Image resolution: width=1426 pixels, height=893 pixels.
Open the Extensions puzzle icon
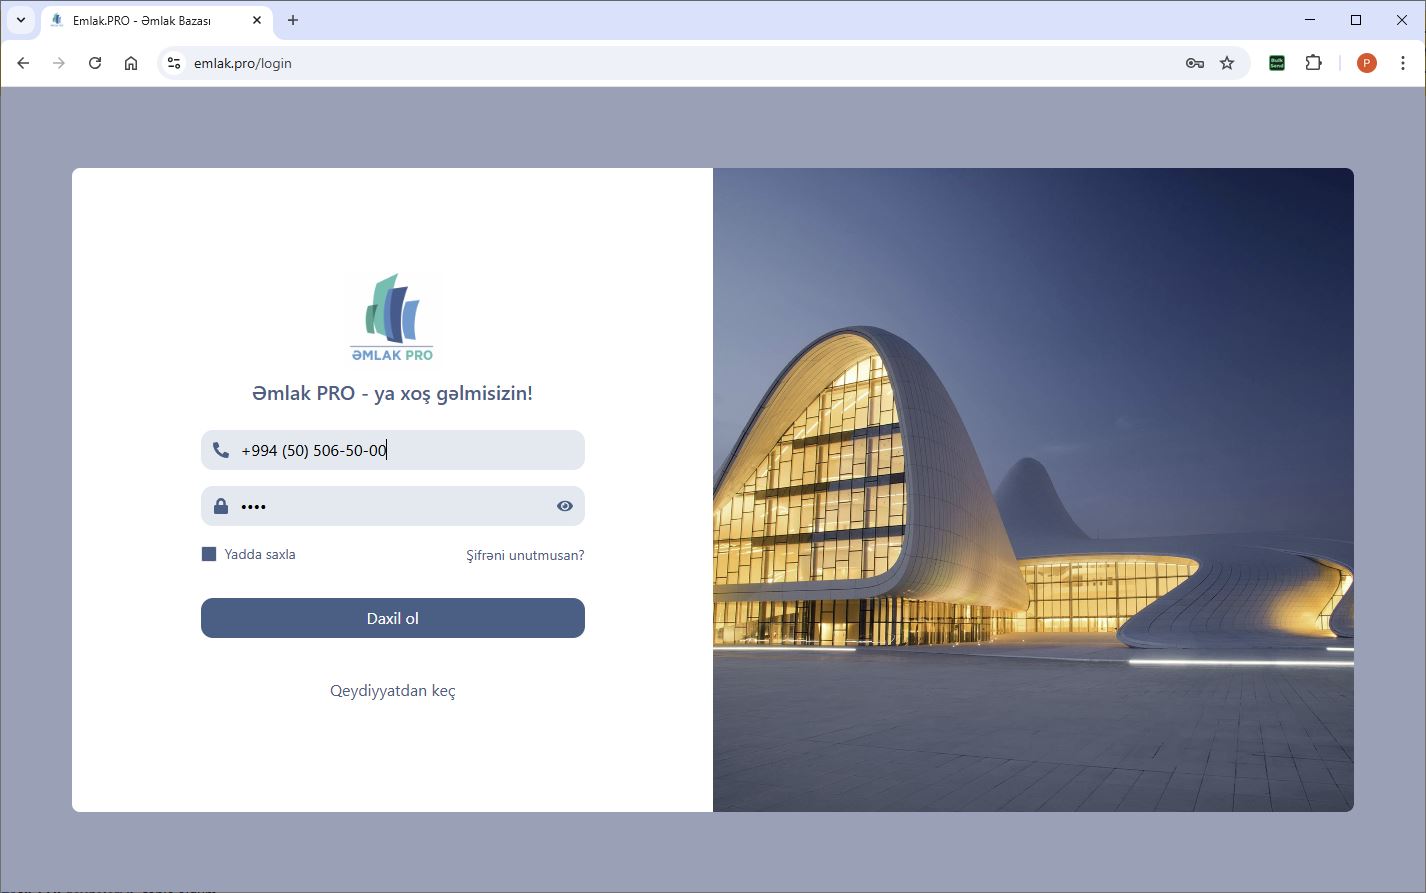coord(1313,63)
